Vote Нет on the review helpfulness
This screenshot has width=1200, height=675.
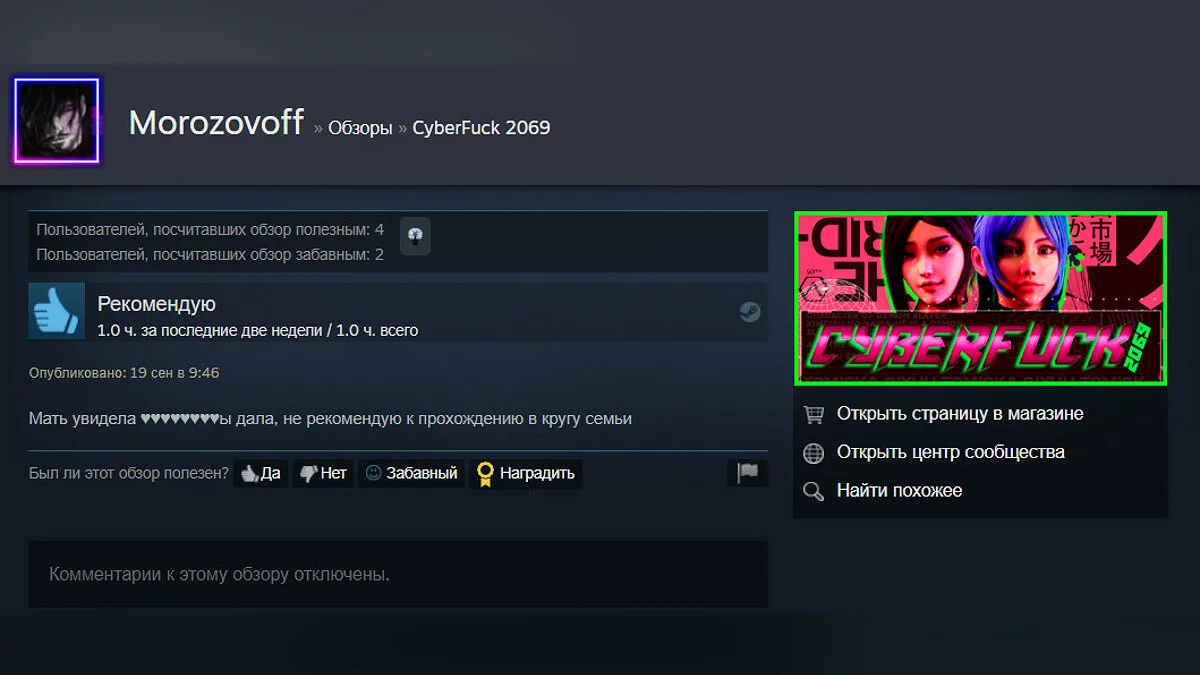[x=323, y=473]
